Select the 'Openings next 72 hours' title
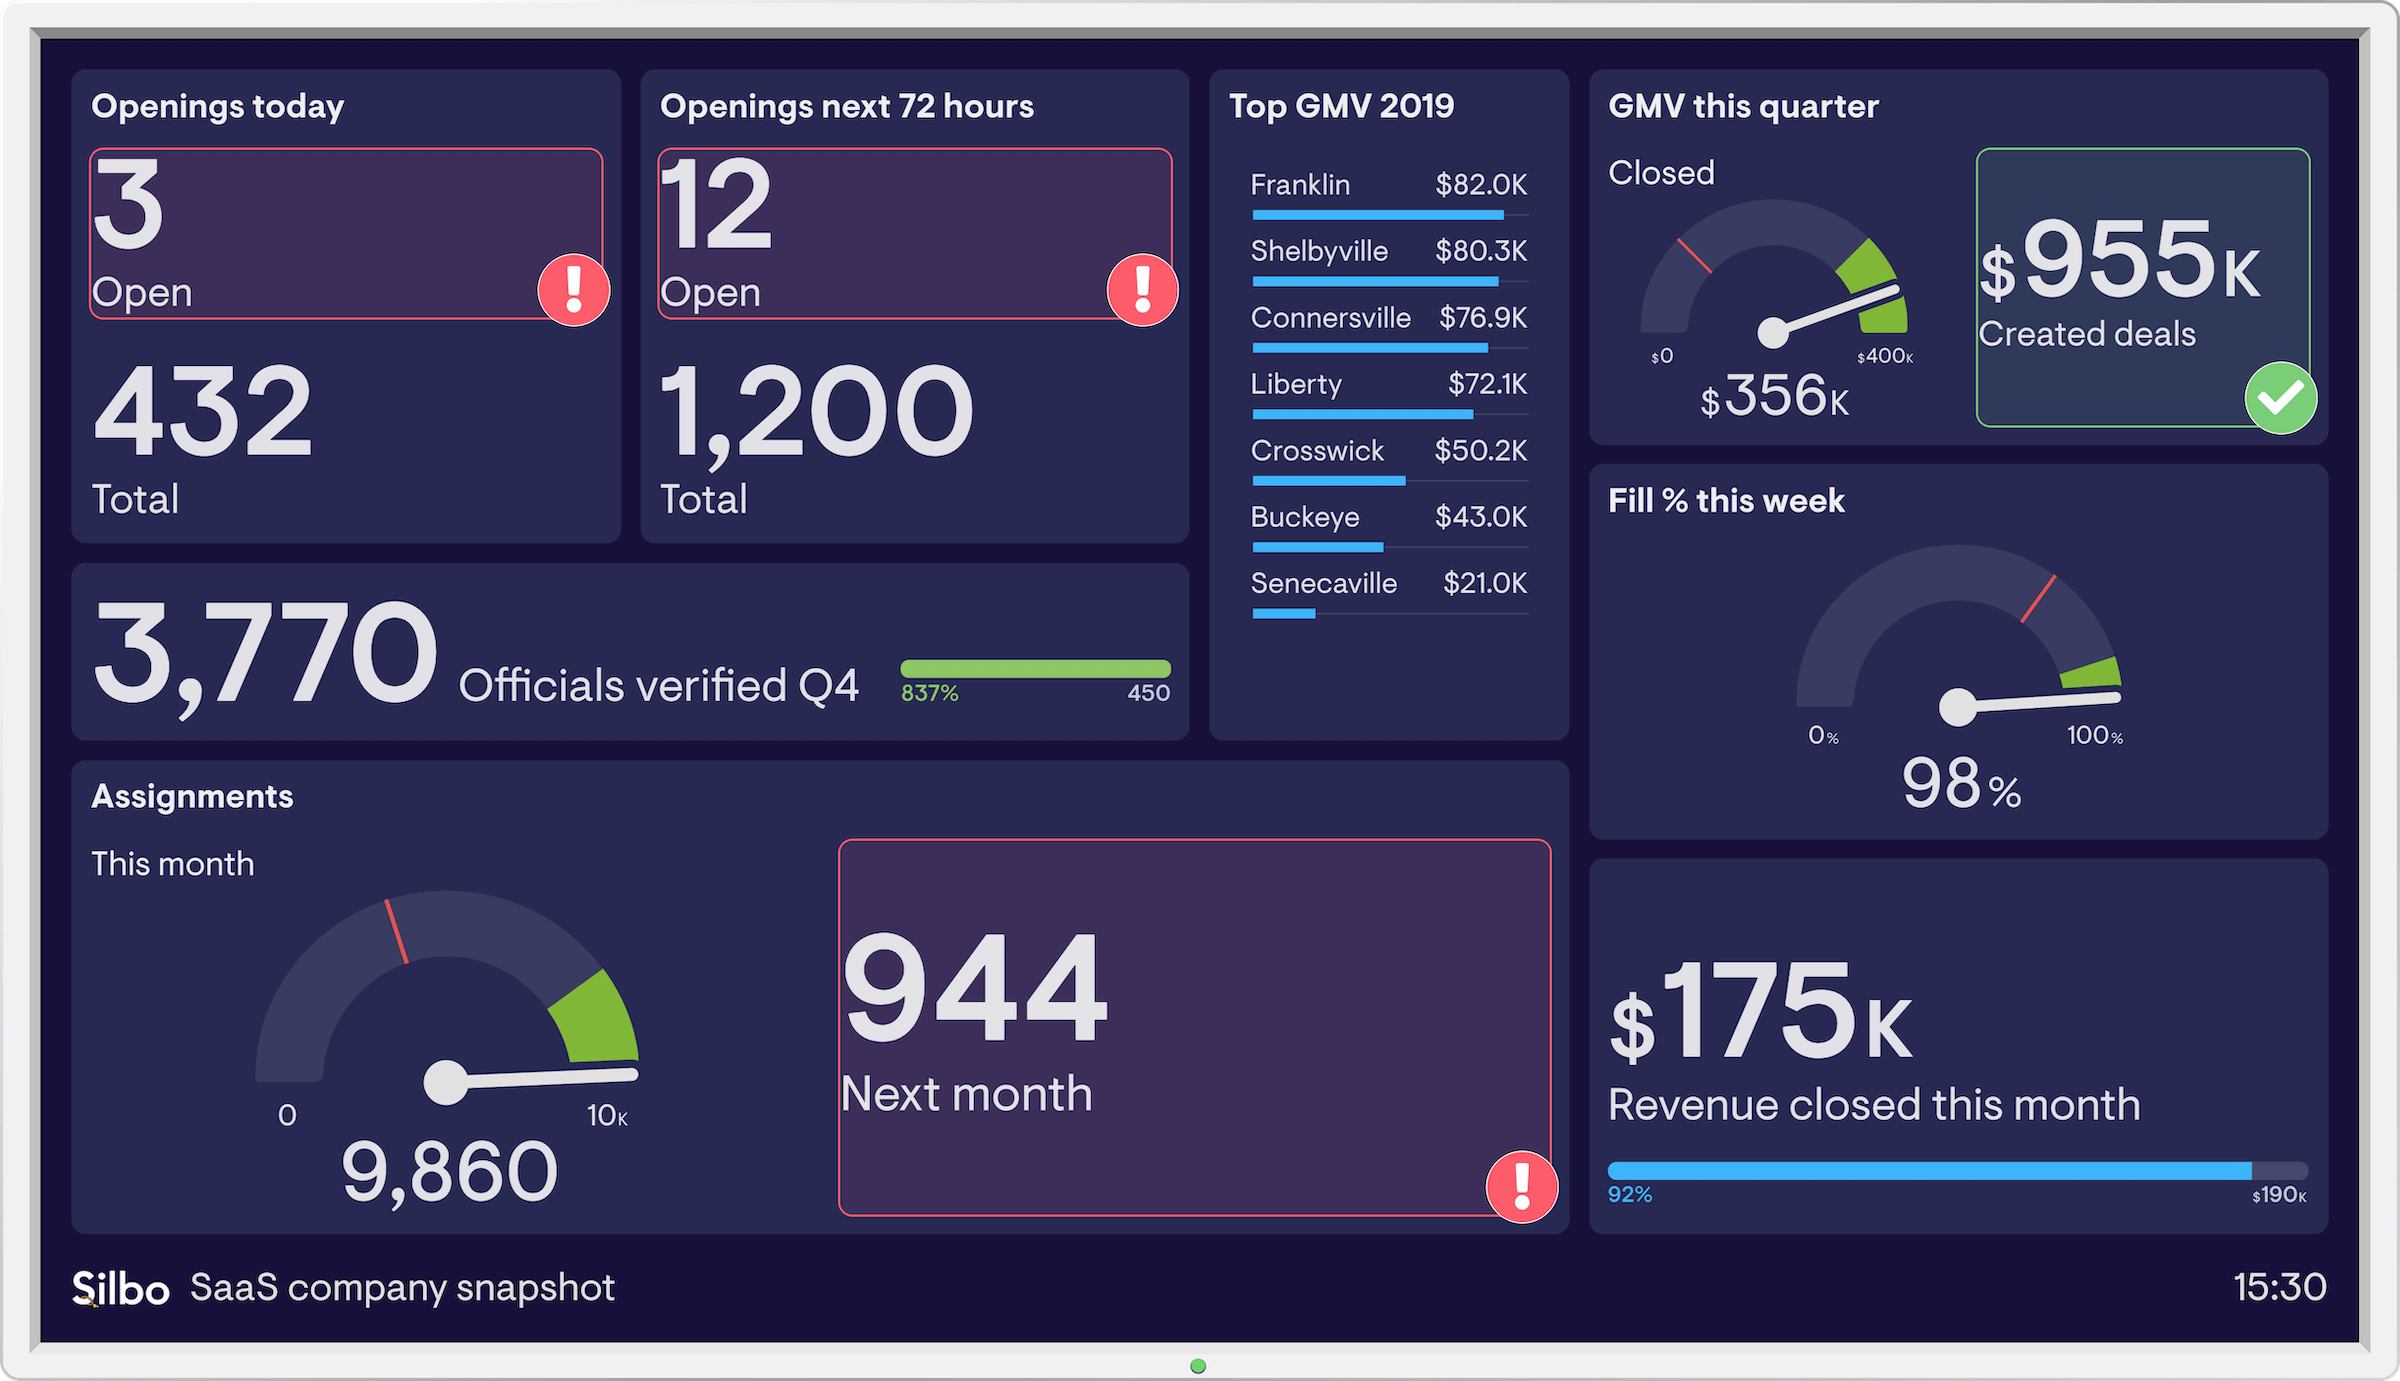Viewport: 2400px width, 1381px height. tap(847, 106)
